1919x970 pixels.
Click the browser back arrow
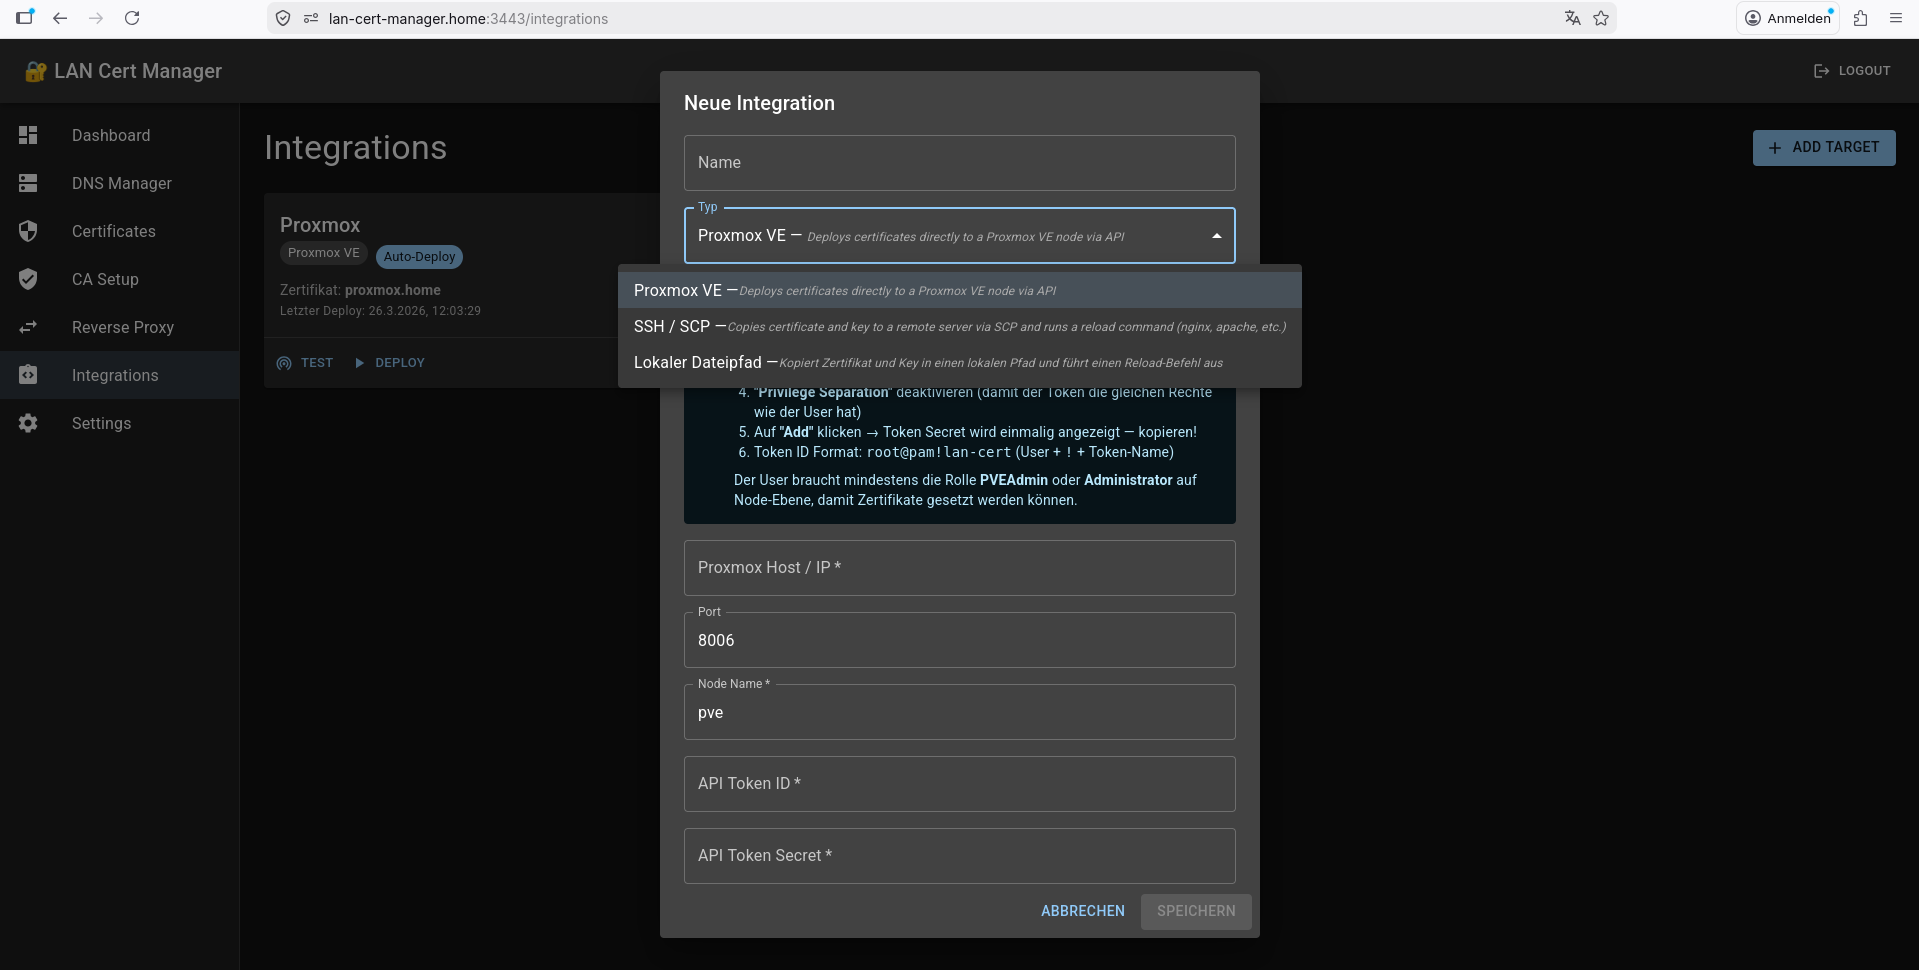(60, 18)
